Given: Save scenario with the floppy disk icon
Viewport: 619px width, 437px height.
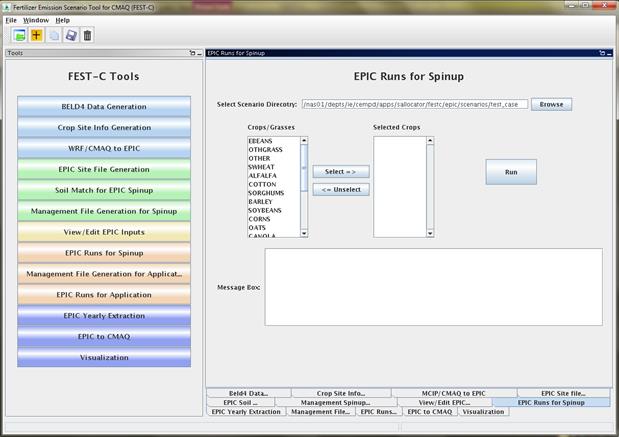Looking at the screenshot, I should [x=71, y=35].
